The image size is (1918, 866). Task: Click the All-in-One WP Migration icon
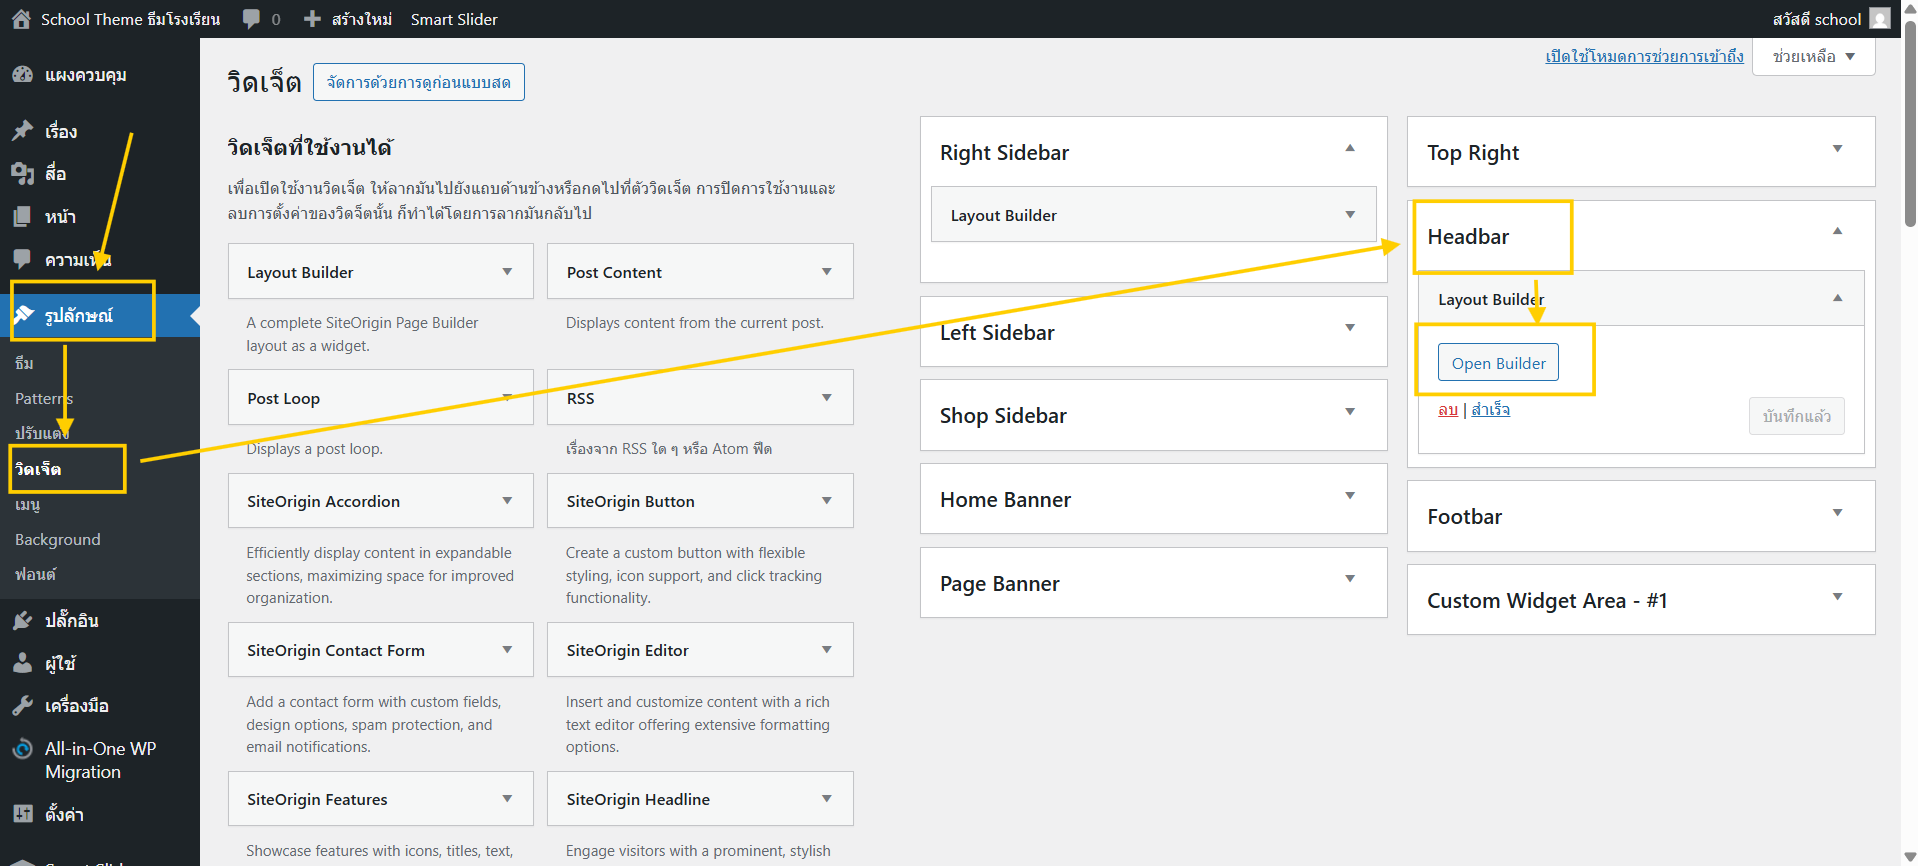click(x=22, y=749)
